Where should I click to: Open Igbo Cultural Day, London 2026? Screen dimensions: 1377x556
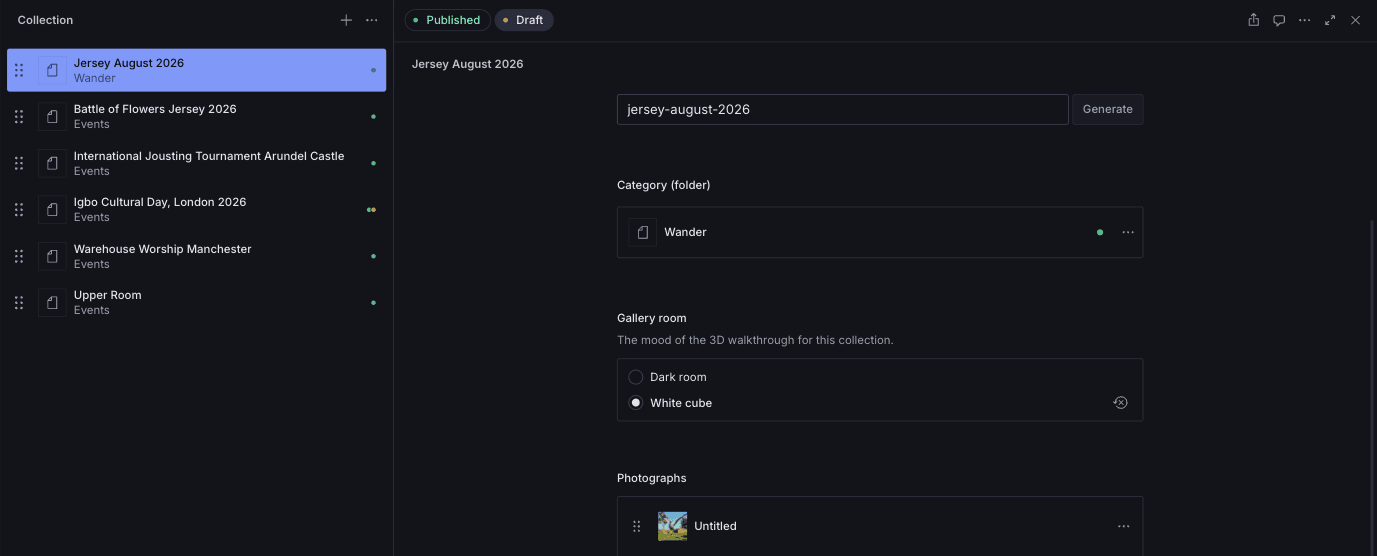(x=196, y=210)
